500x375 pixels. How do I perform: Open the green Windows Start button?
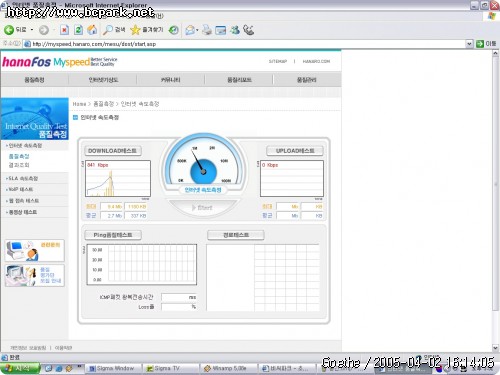[x=20, y=368]
